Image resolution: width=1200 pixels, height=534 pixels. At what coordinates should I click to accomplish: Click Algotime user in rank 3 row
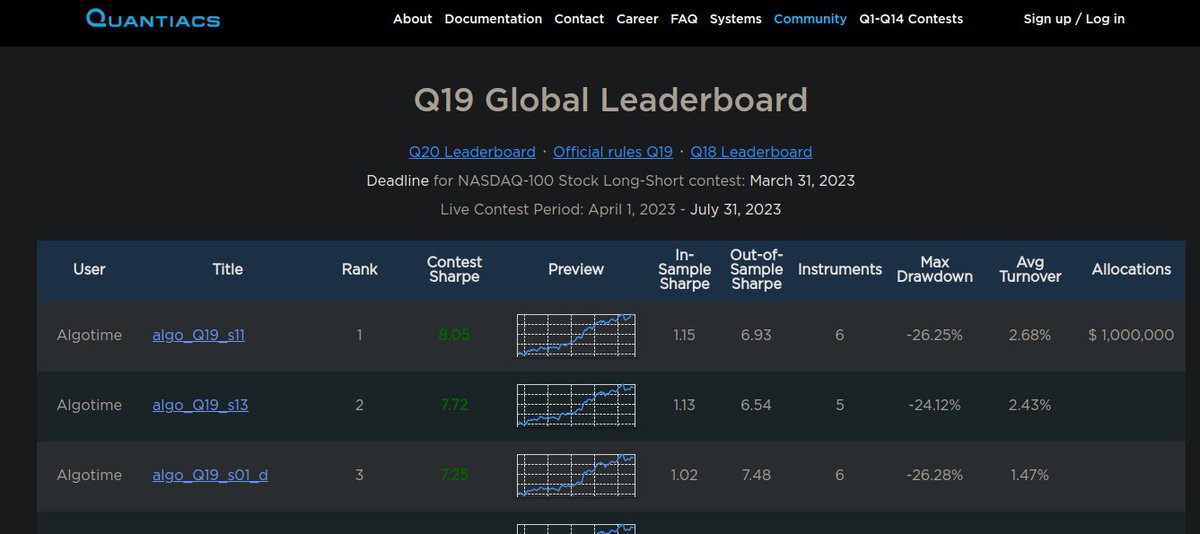(x=89, y=475)
